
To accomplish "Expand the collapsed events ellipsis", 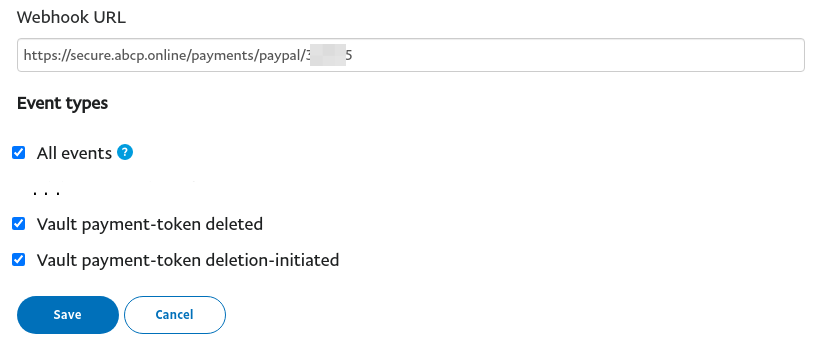I will [46, 193].
